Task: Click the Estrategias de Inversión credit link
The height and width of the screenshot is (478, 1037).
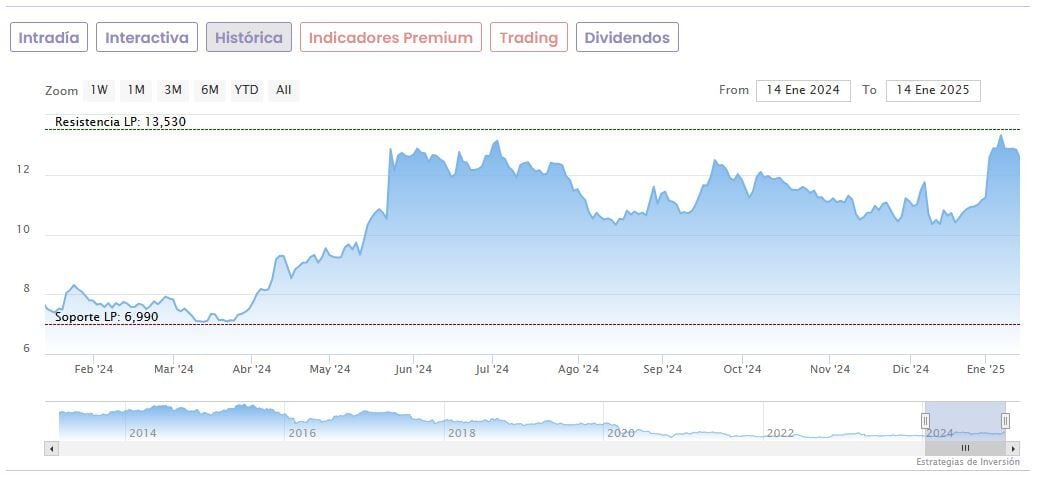Action: click(967, 462)
